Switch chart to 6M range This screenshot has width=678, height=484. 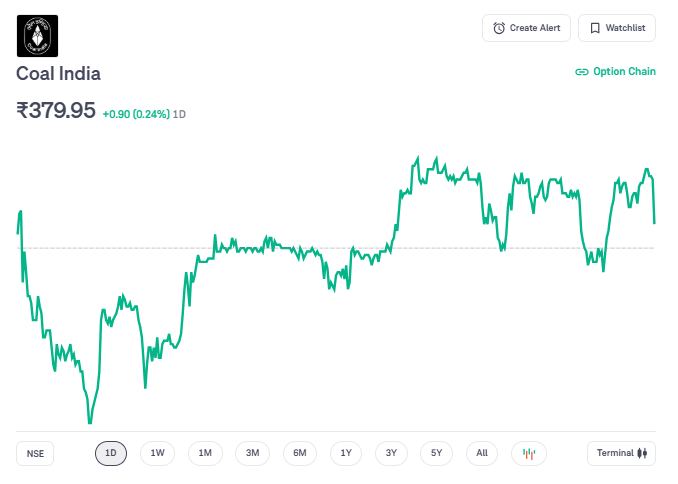[300, 453]
